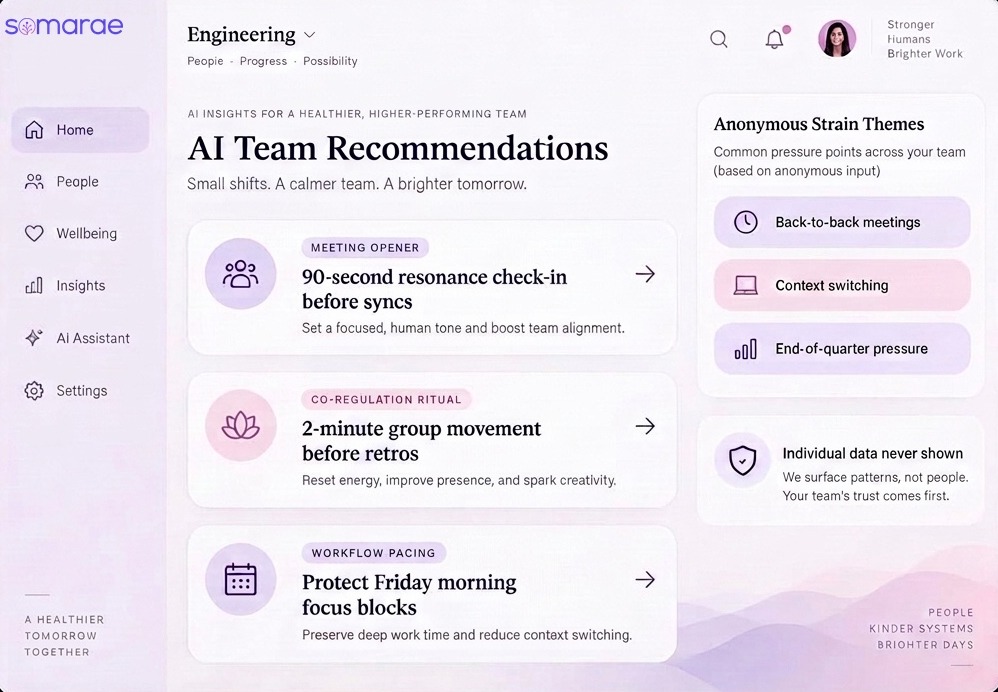The width and height of the screenshot is (998, 692).
Task: Open Settings in sidebar
Action: [80, 390]
